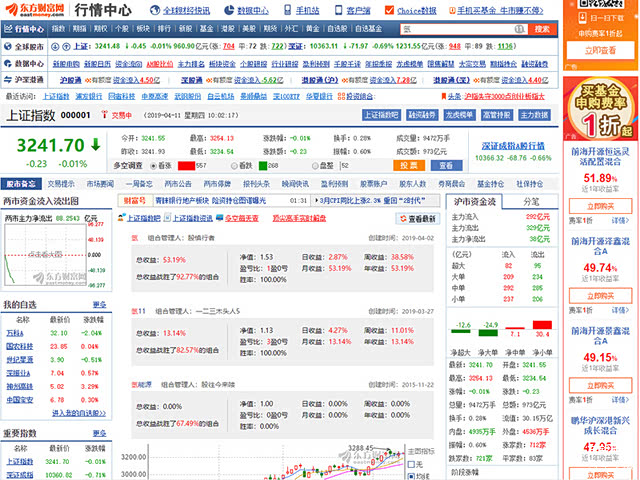The width and height of the screenshot is (640, 480).
Task: Select the 看跌 radio button
Action: pos(232,165)
